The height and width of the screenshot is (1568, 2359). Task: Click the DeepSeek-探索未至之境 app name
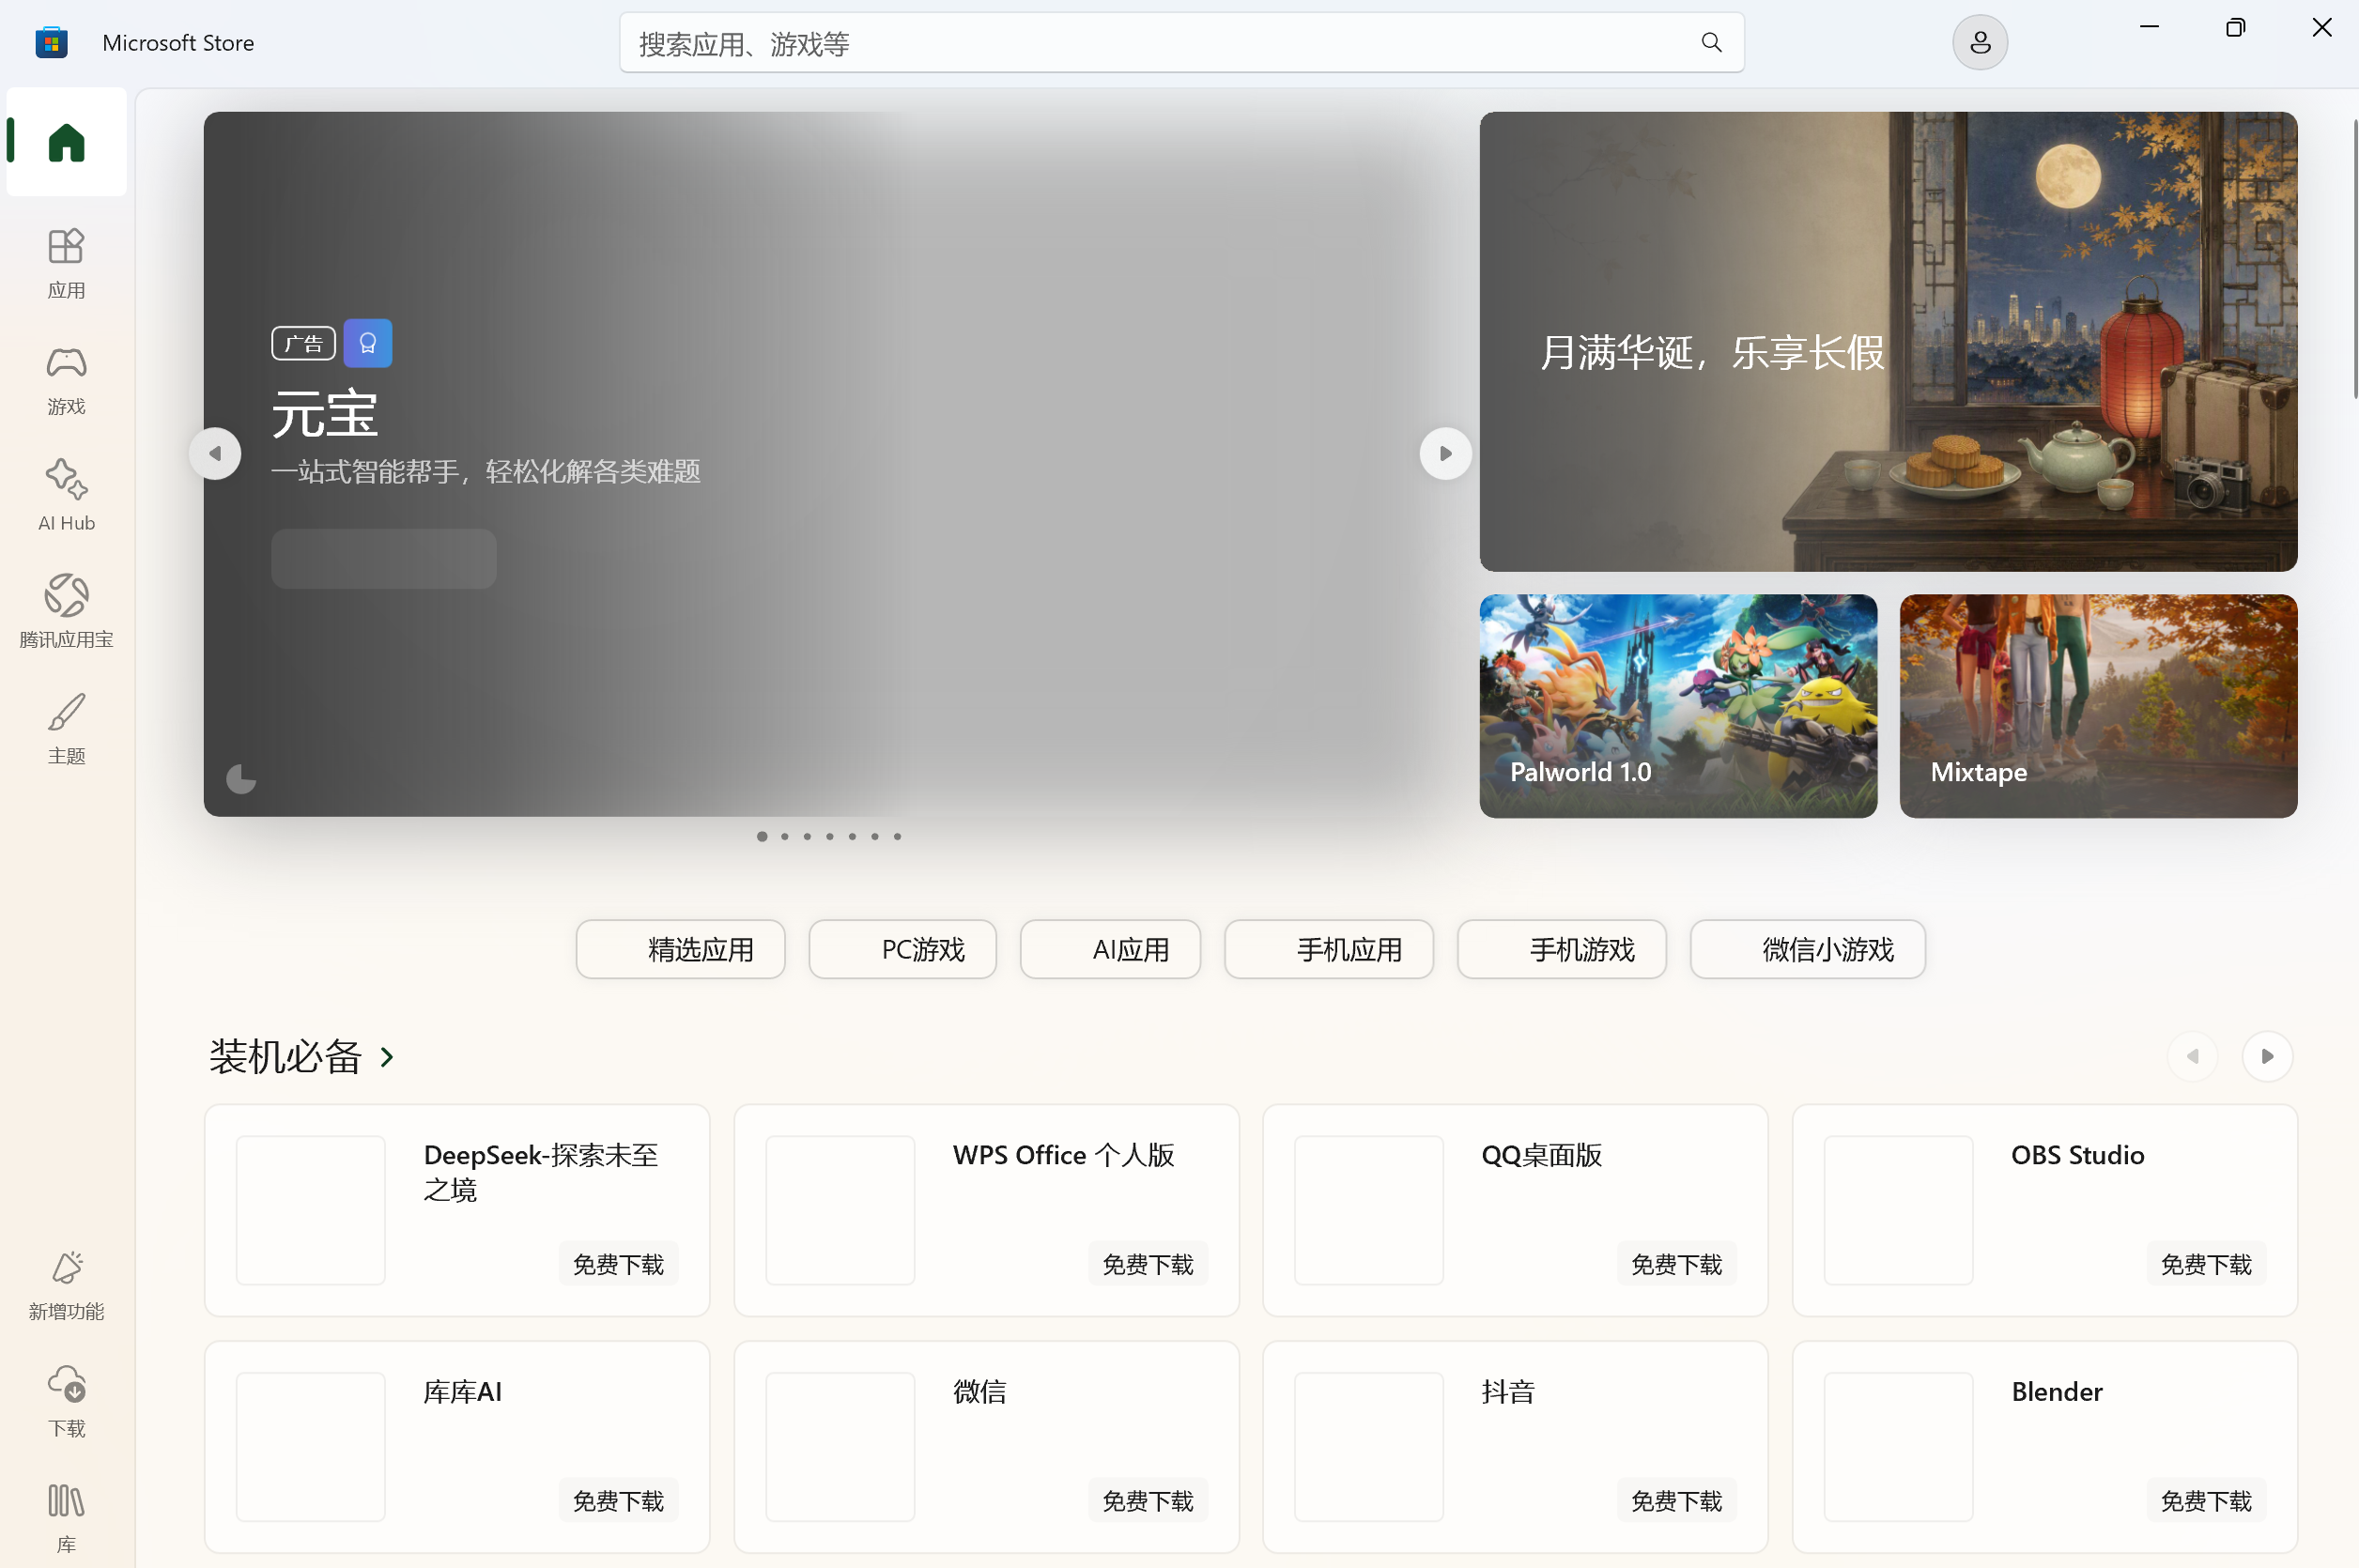tap(541, 1173)
